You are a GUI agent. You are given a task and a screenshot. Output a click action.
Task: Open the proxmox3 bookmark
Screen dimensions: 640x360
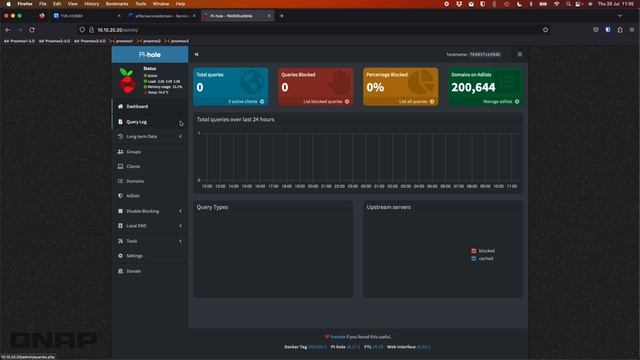click(177, 41)
